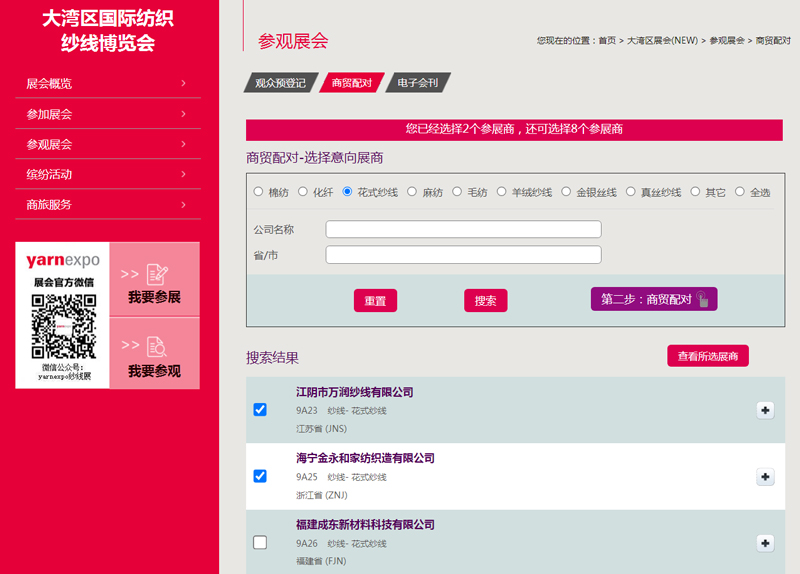
Task: Open the 电子会刊 tab
Action: 418,83
